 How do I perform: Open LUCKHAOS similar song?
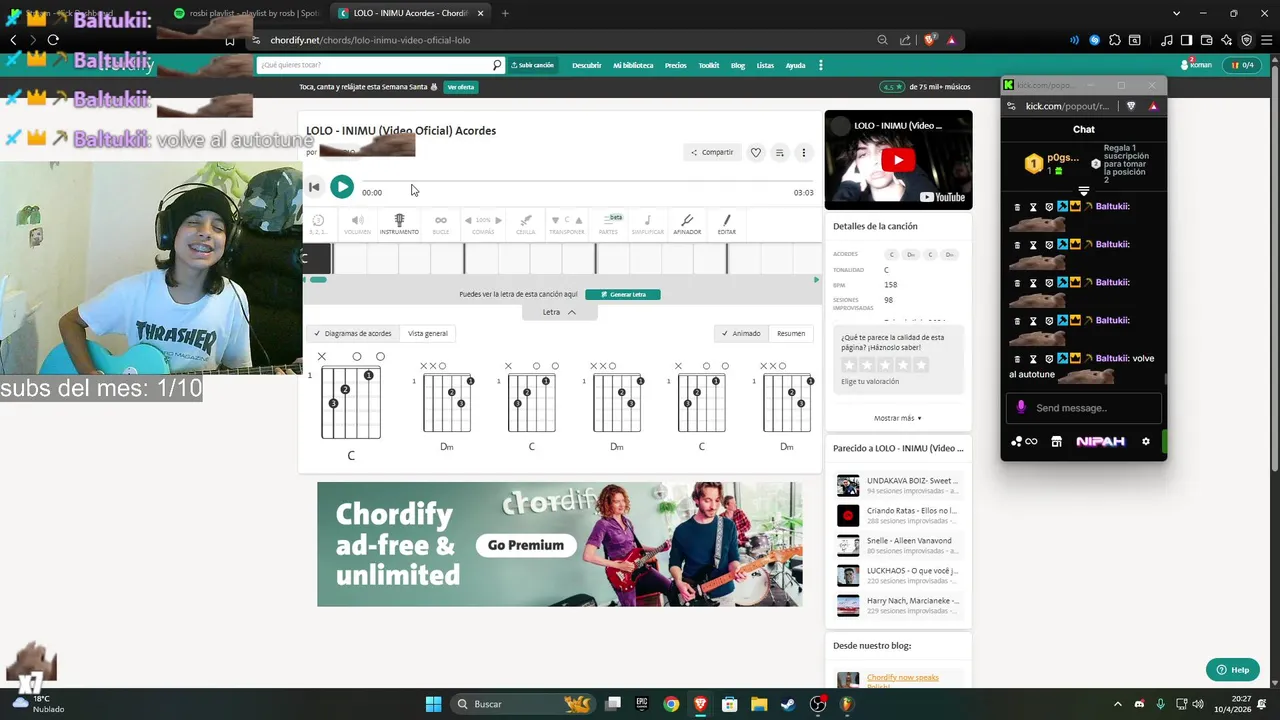click(x=899, y=575)
